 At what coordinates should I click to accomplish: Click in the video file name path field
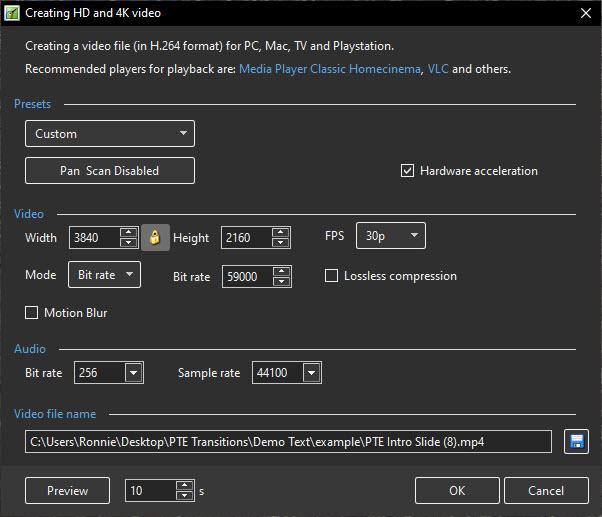(x=288, y=442)
